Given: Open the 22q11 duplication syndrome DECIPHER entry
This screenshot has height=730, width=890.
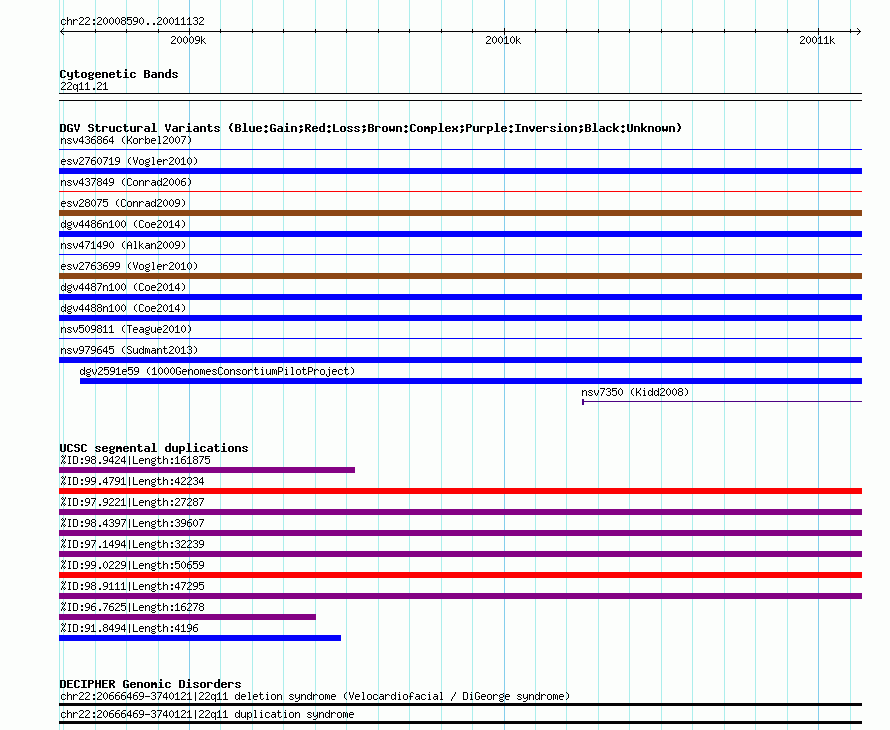Looking at the screenshot, I should [x=207, y=715].
